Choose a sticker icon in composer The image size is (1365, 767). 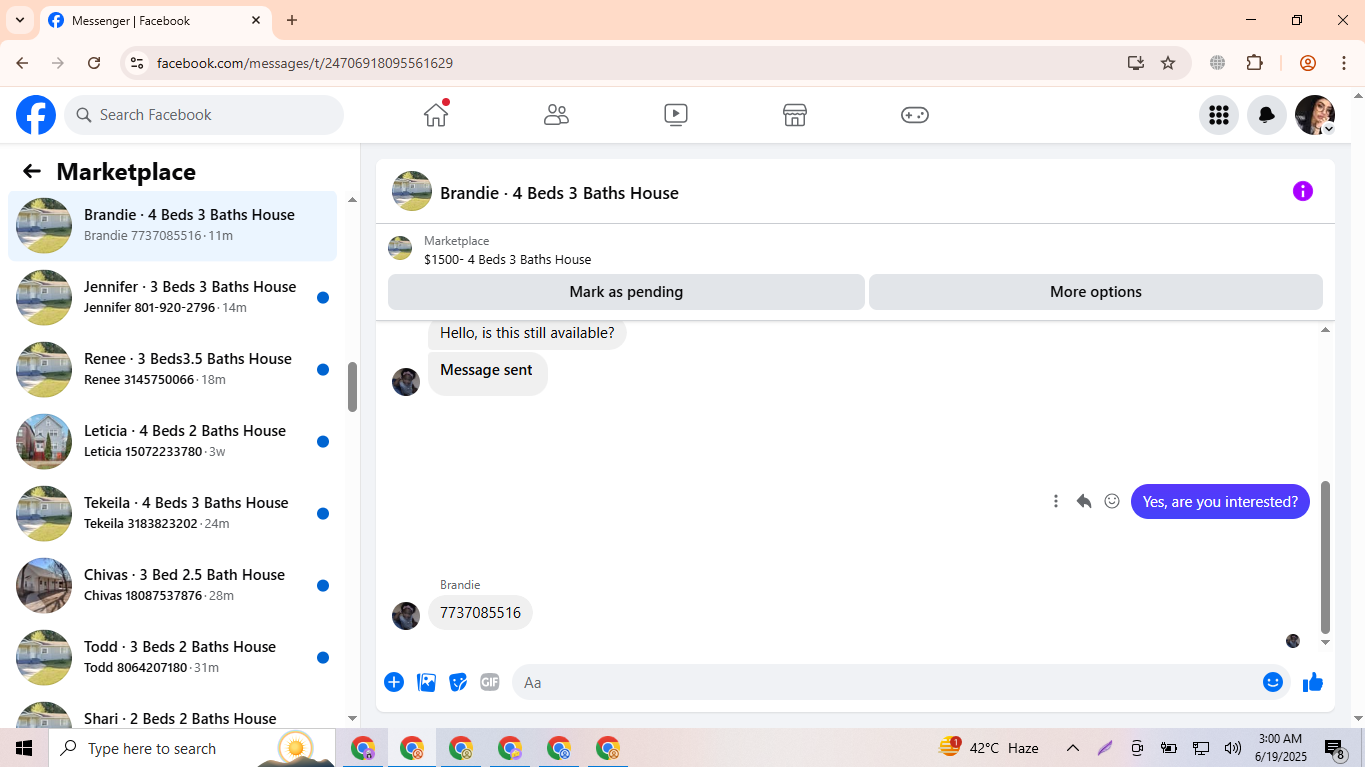[x=458, y=682]
